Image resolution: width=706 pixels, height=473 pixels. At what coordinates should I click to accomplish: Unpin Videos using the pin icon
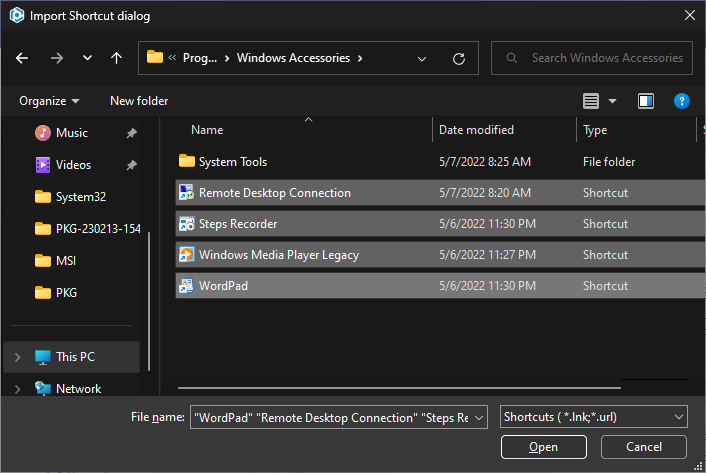[x=131, y=165]
